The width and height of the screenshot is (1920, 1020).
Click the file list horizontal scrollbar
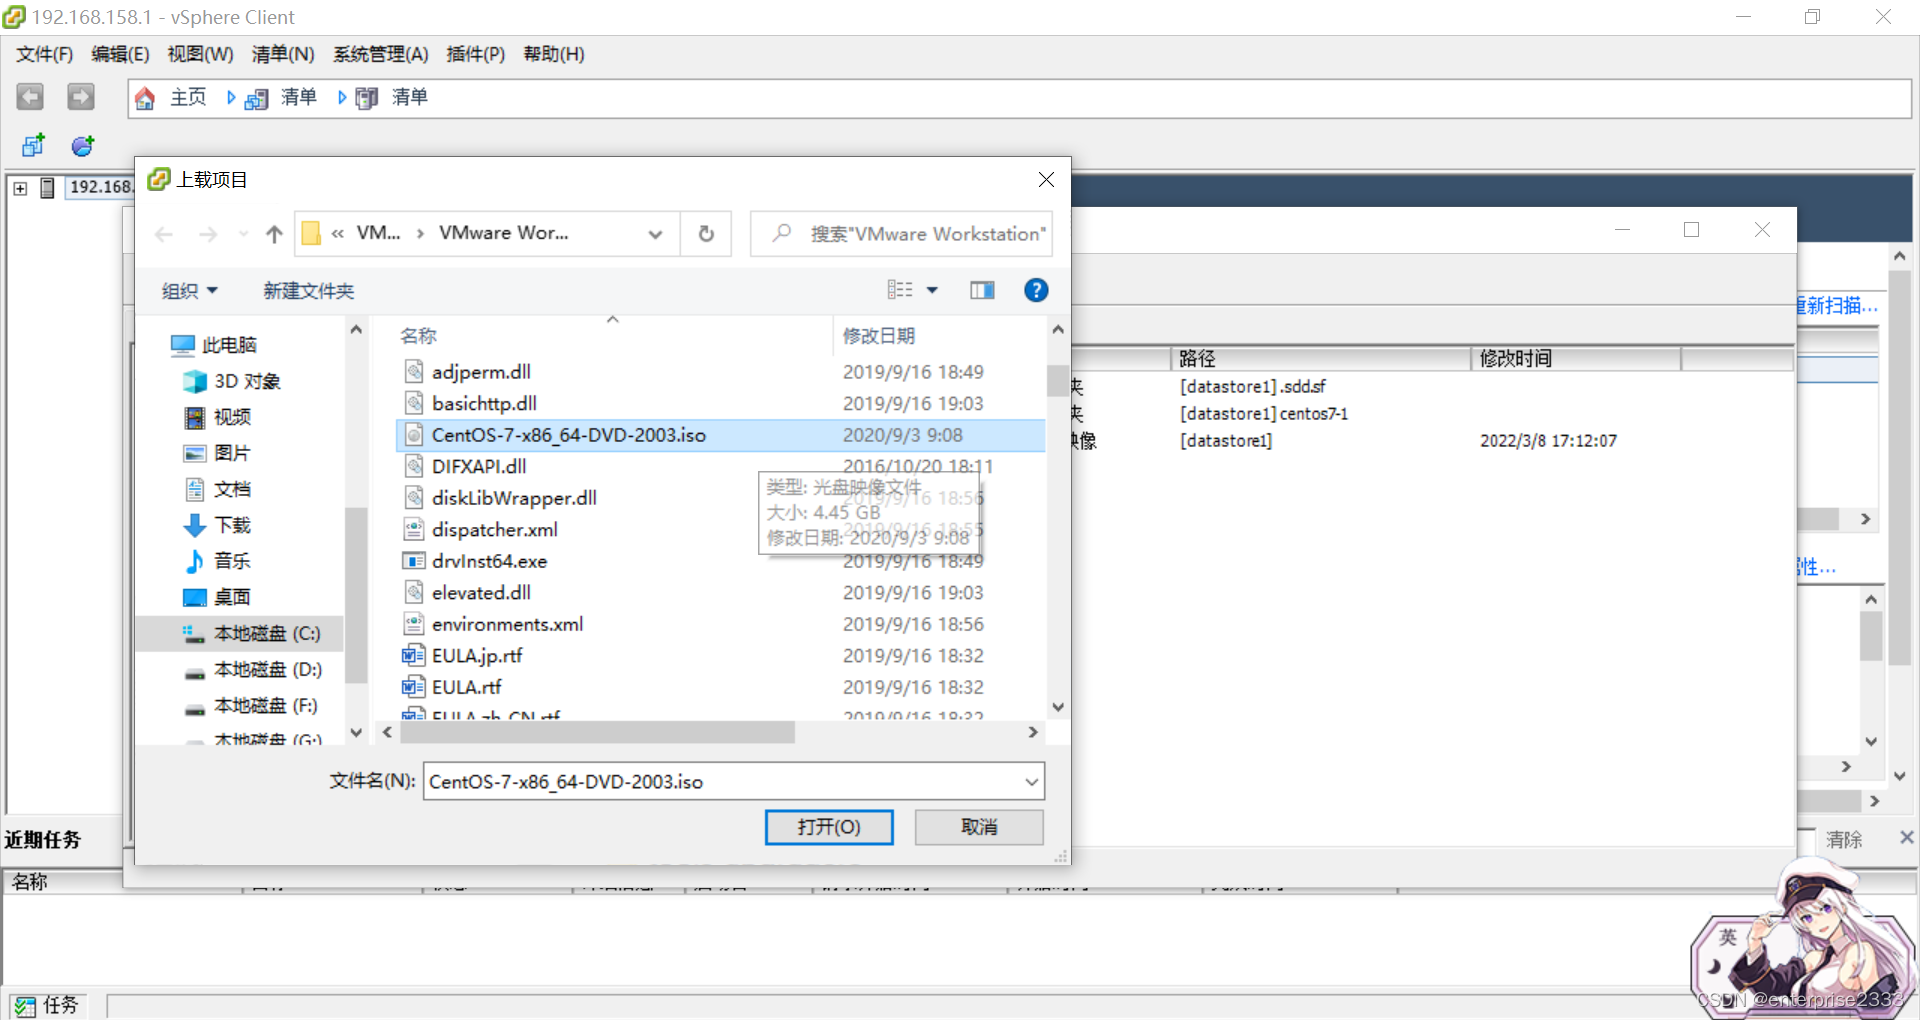(x=597, y=733)
